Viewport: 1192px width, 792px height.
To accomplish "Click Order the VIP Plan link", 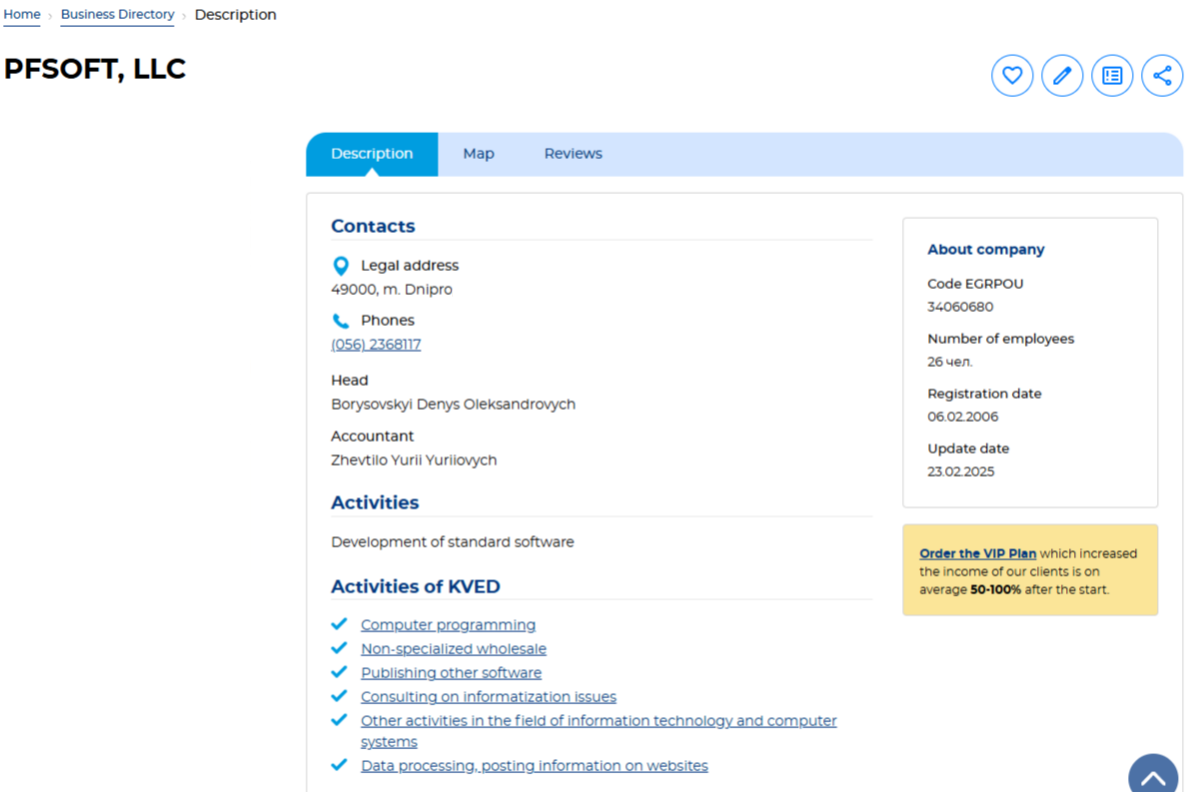I will click(x=978, y=553).
